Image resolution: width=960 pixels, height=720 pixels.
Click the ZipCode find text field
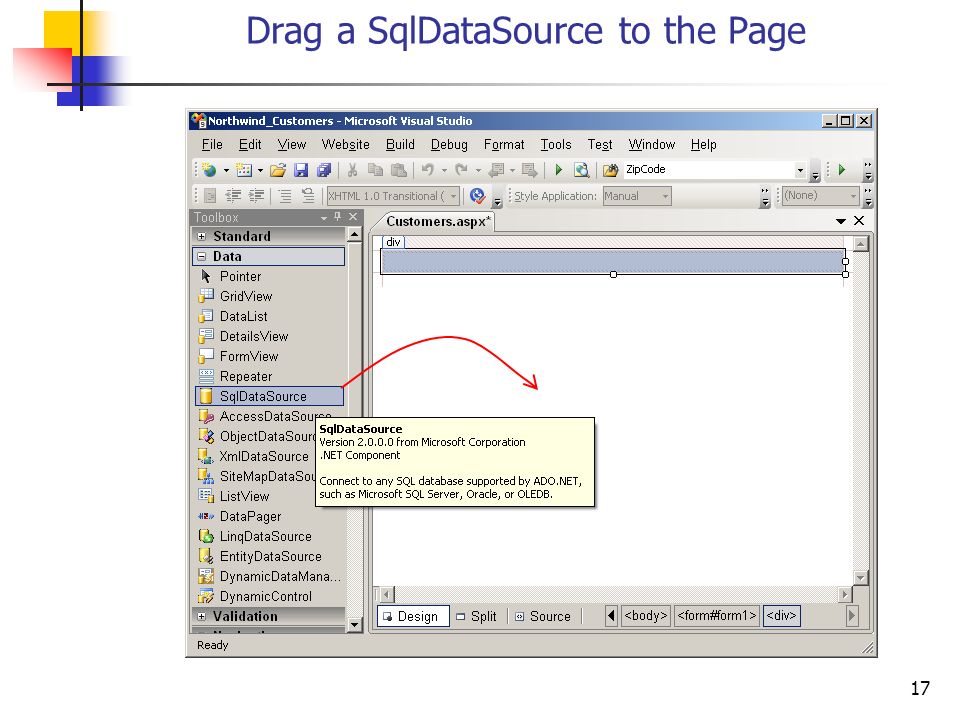(x=708, y=170)
